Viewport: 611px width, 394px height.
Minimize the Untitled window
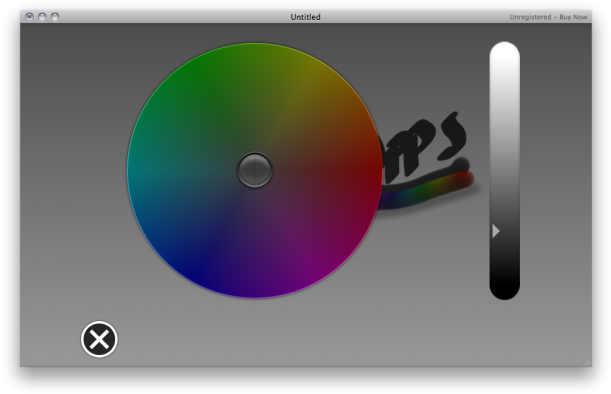42,17
